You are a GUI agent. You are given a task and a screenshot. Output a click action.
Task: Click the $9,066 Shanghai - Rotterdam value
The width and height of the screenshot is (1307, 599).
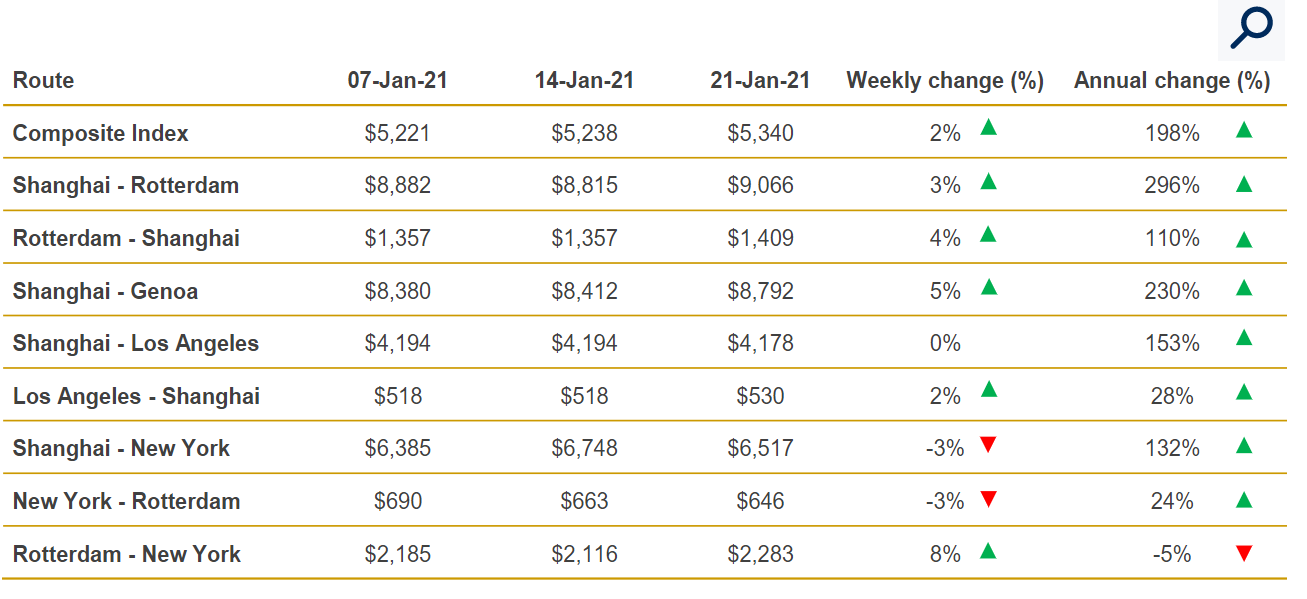coord(760,186)
